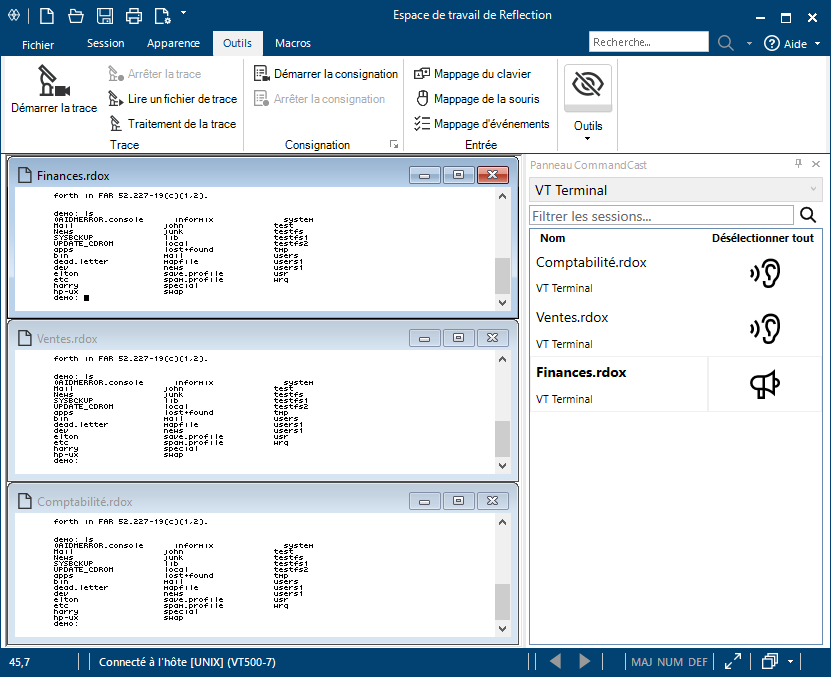Click Désélectionner tout in CommandCast panel
The height and width of the screenshot is (677, 831).
[762, 238]
